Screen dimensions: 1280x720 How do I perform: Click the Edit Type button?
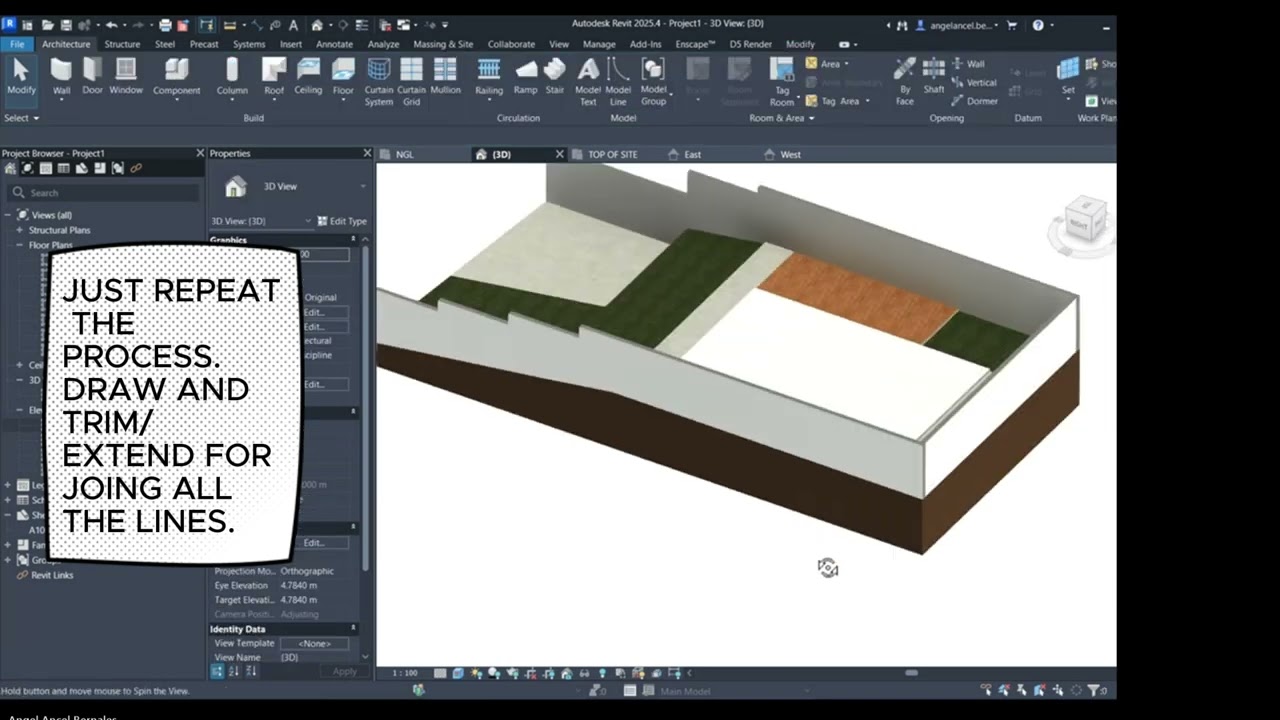342,221
